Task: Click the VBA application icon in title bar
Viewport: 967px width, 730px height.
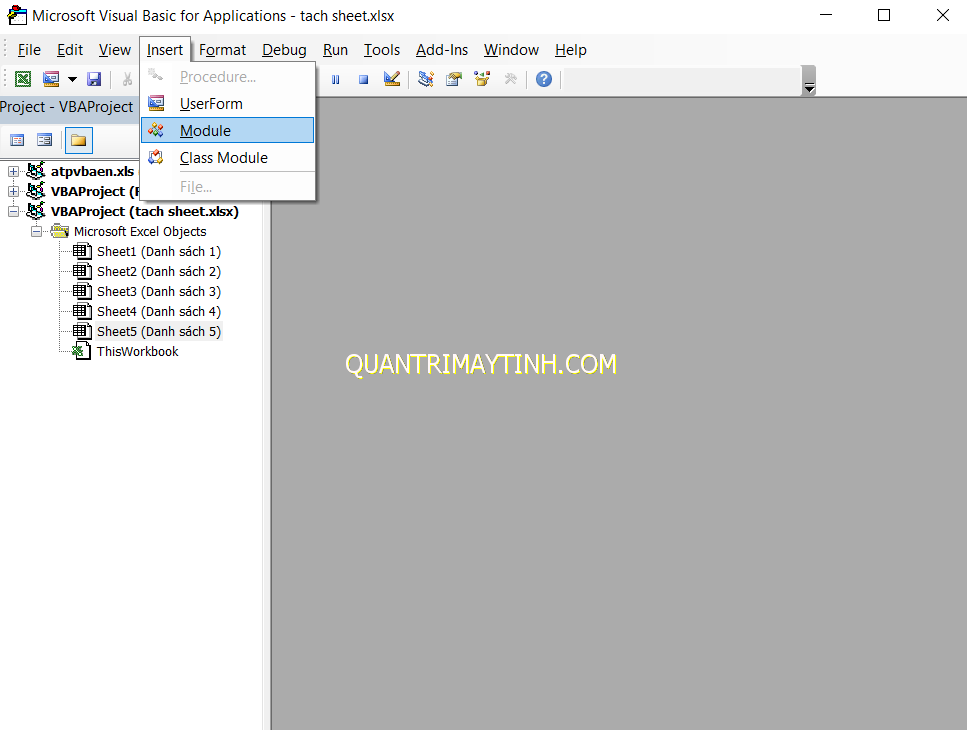Action: coord(17,15)
